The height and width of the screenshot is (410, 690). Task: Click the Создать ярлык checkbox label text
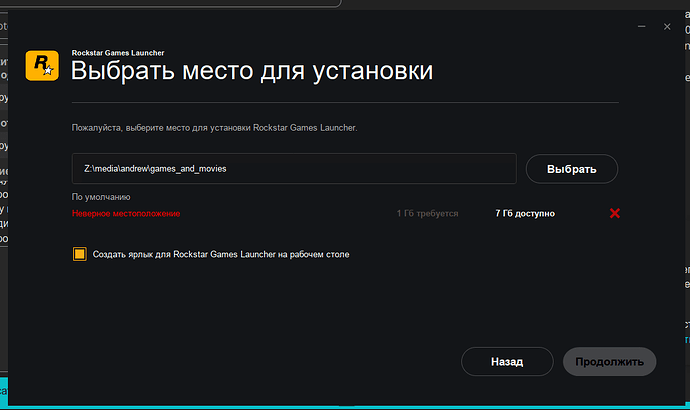pos(221,254)
